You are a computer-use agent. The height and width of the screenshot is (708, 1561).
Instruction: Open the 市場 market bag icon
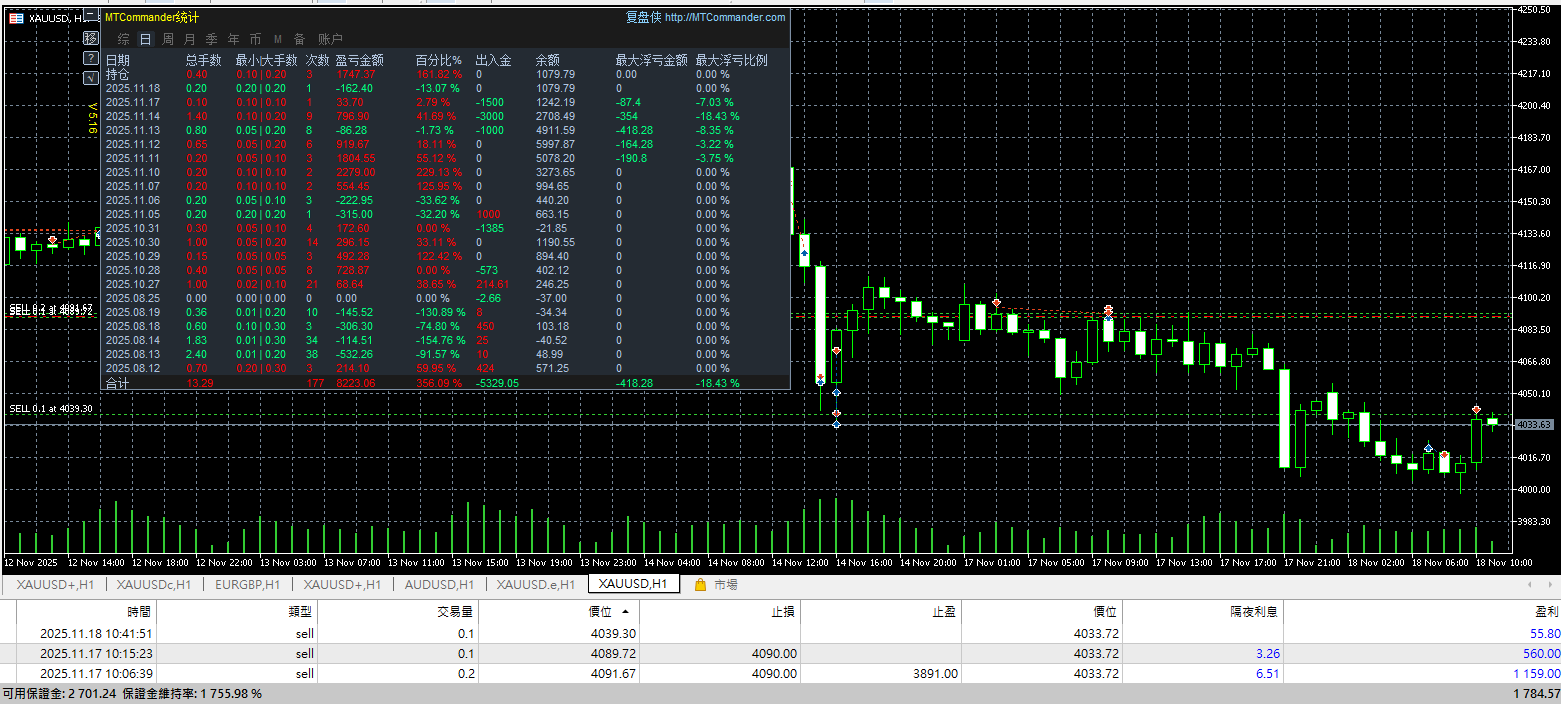point(700,585)
